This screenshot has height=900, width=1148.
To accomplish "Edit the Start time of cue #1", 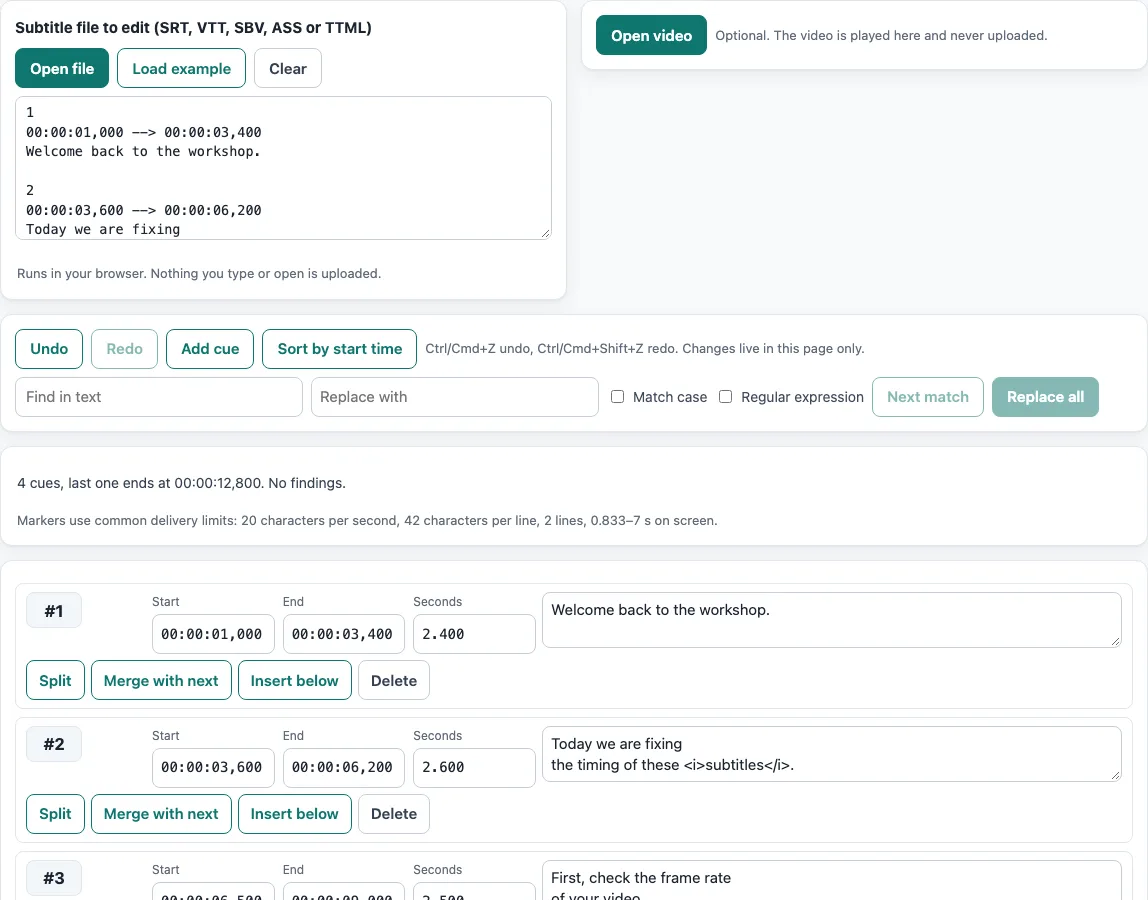I will (x=213, y=634).
